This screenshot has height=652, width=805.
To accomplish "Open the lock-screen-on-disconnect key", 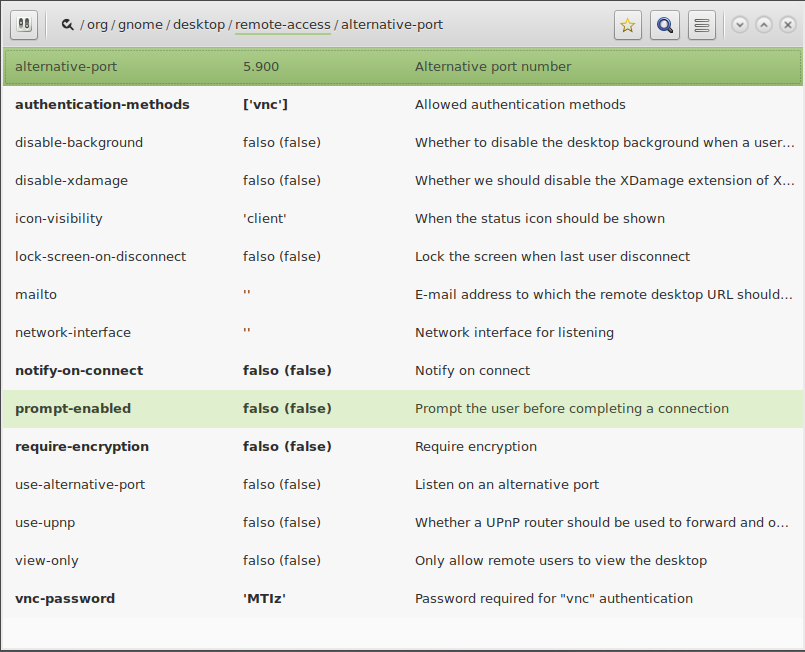I will tap(402, 257).
